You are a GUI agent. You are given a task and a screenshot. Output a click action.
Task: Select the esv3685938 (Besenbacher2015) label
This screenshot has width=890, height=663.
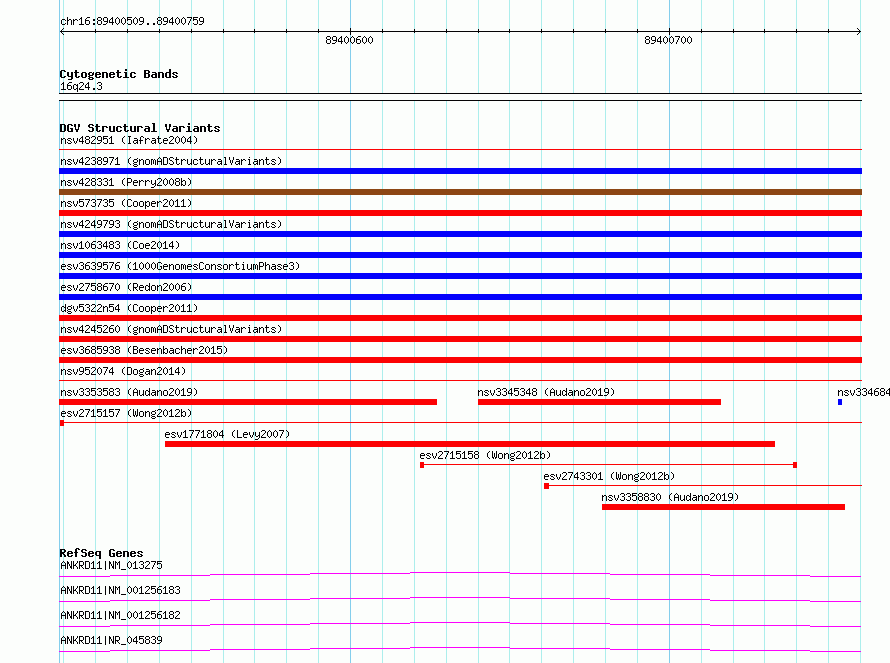(x=144, y=350)
